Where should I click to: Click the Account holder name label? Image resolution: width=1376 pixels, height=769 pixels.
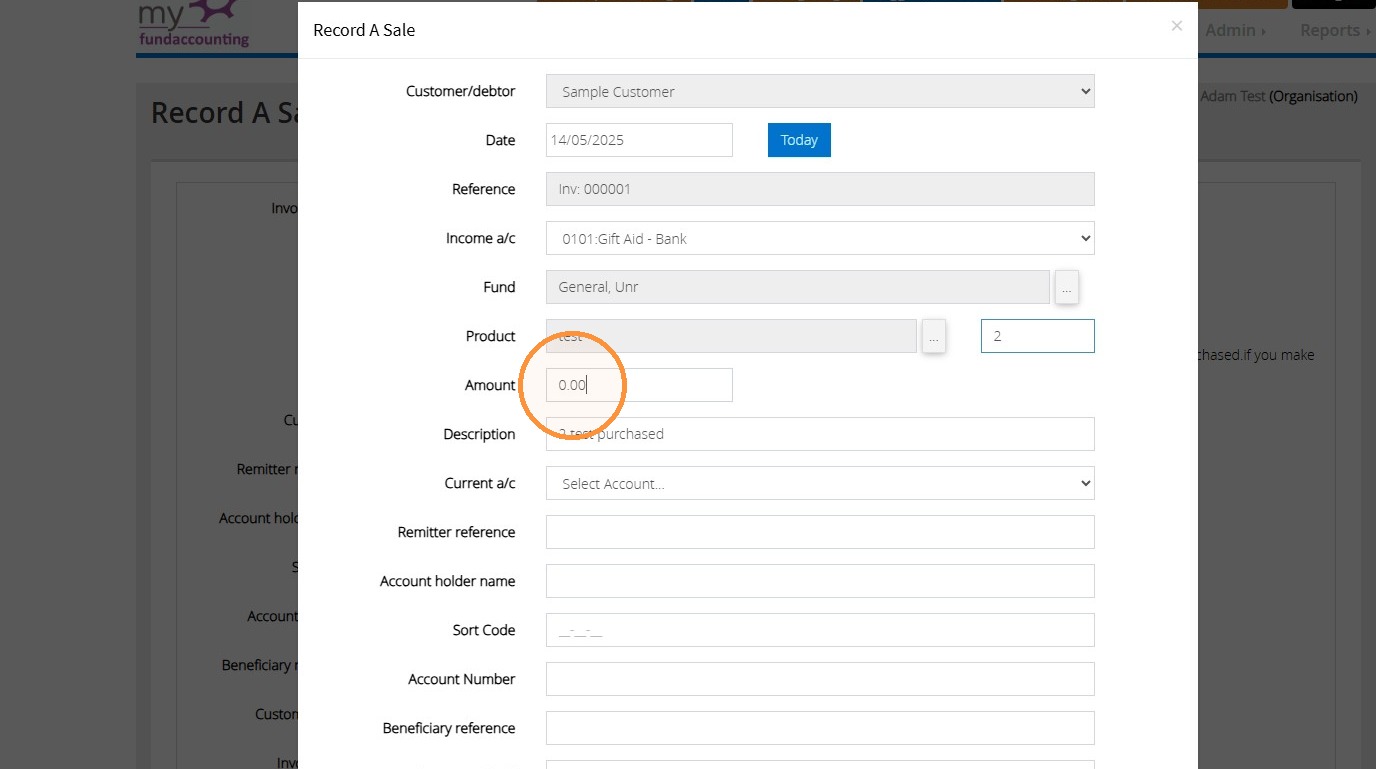coord(448,581)
